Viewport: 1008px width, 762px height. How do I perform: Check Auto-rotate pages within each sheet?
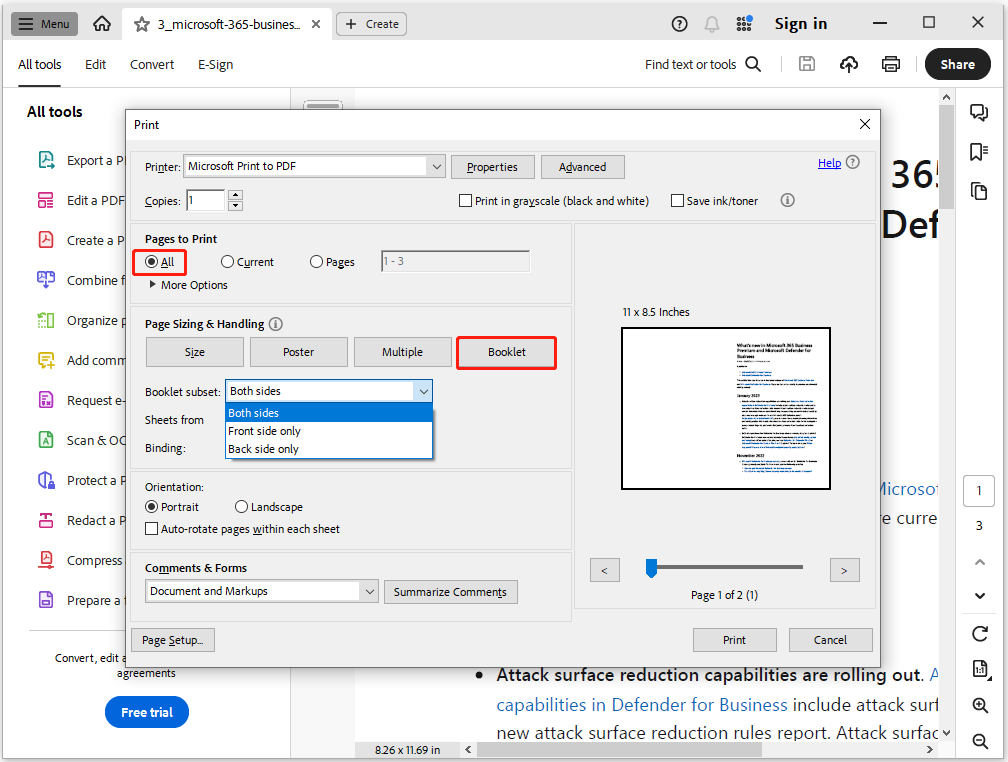152,529
